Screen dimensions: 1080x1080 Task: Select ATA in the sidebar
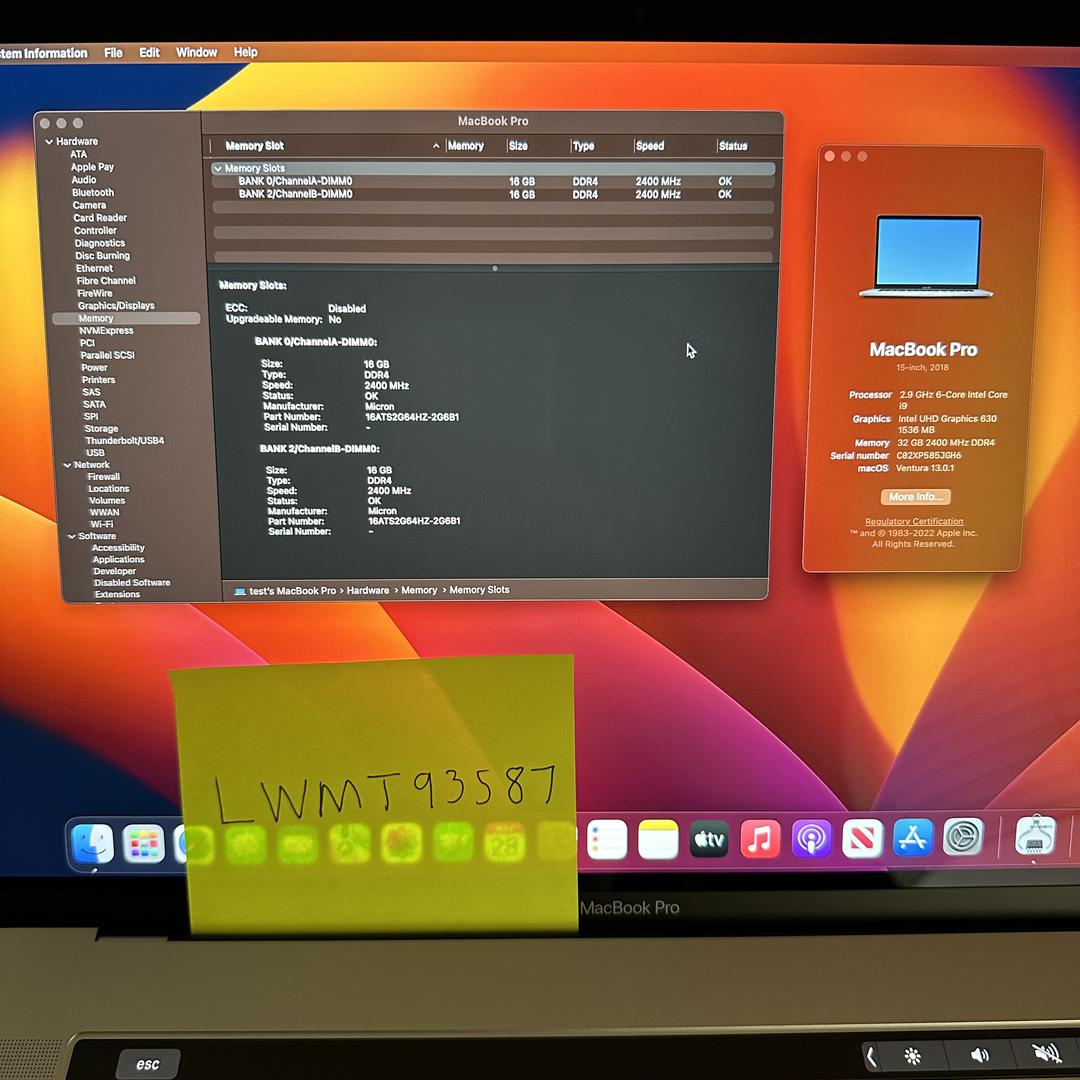click(x=79, y=154)
